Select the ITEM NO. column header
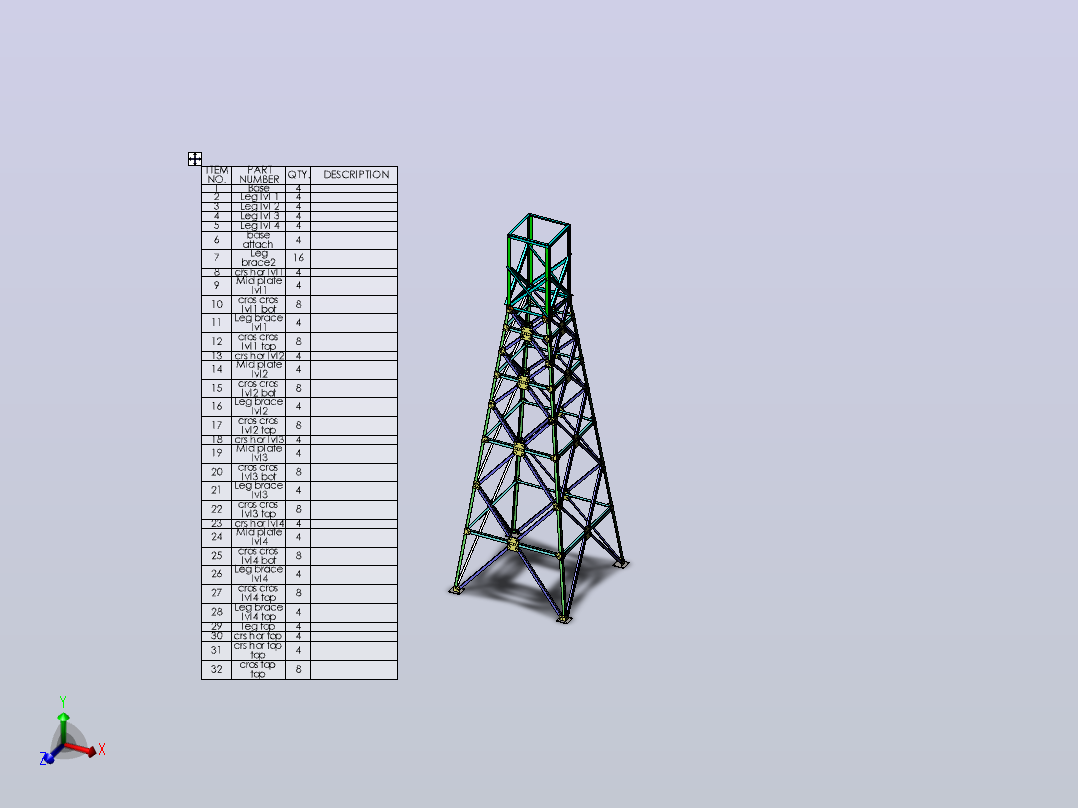The image size is (1078, 808). point(217,175)
